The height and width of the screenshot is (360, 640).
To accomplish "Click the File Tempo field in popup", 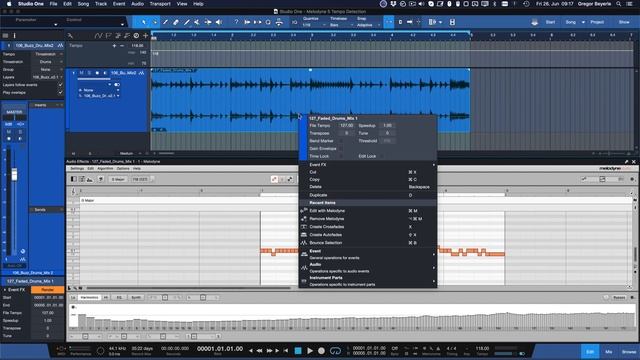I will click(346, 125).
